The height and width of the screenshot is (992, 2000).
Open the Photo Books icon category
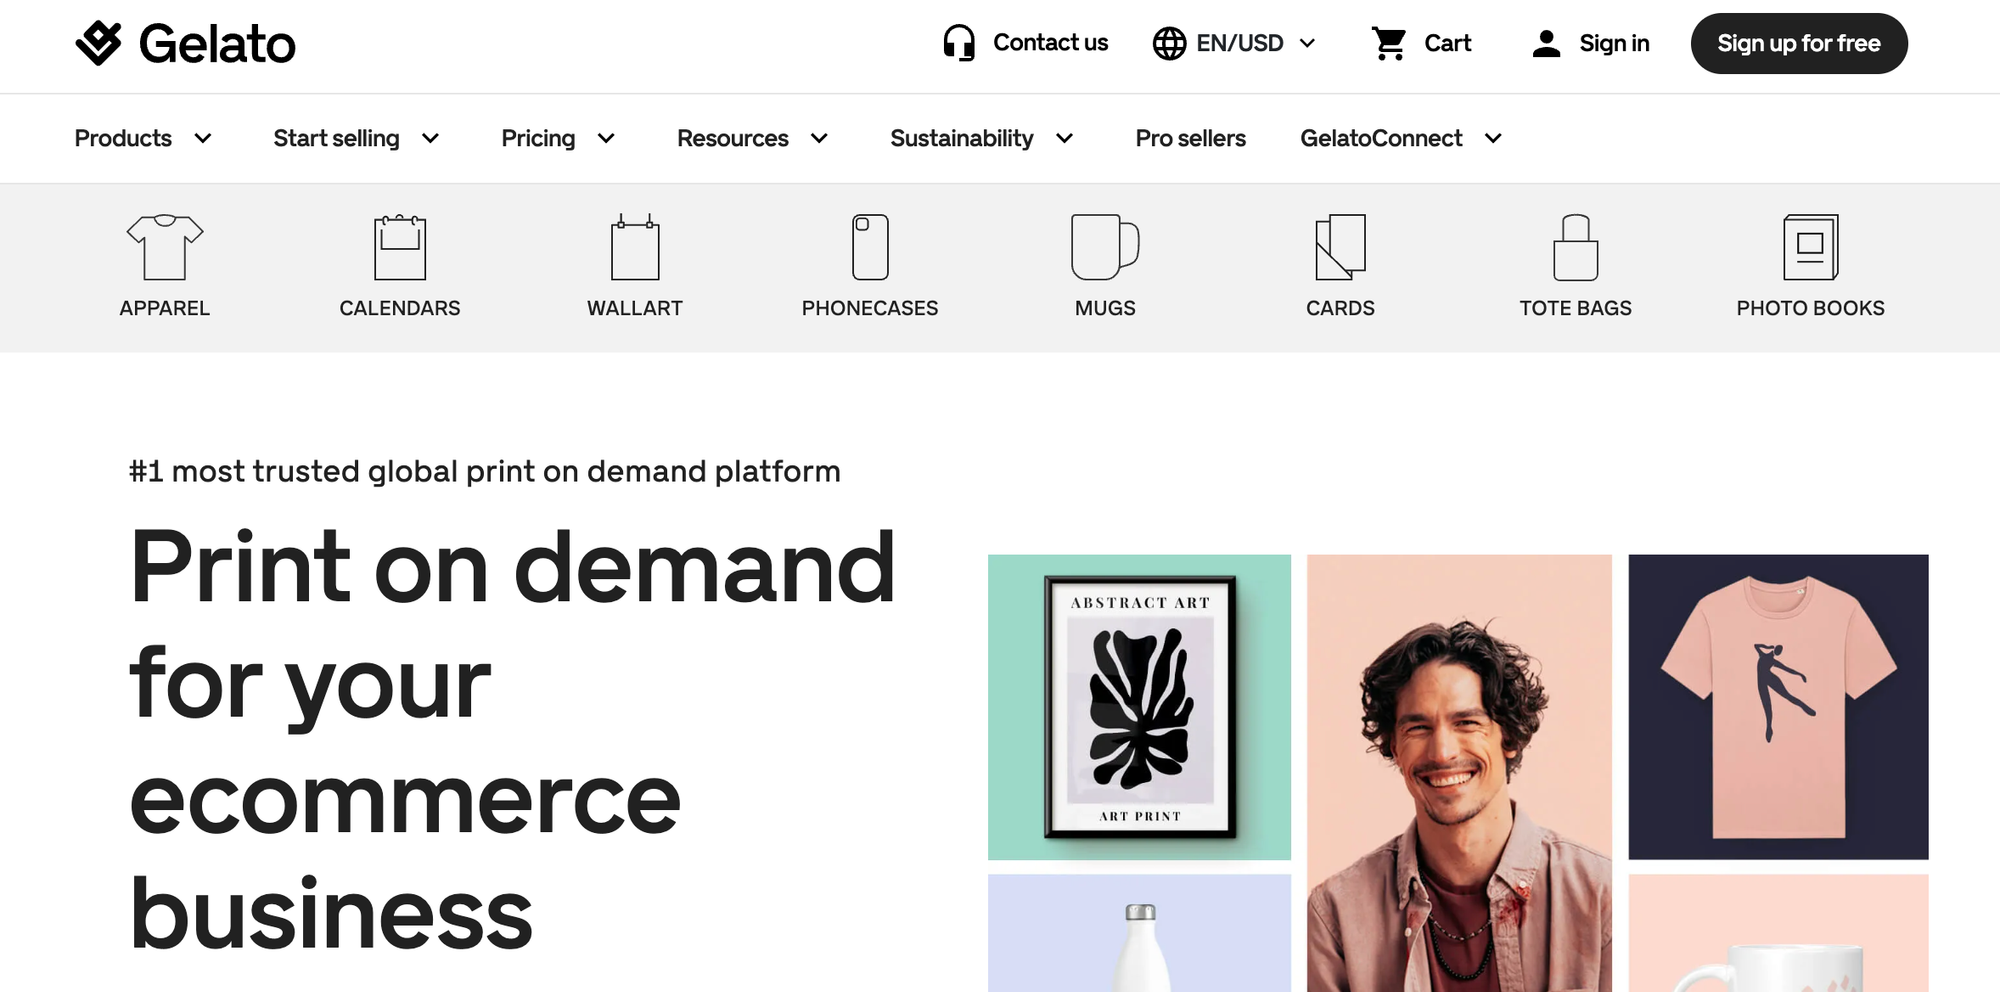click(1811, 247)
